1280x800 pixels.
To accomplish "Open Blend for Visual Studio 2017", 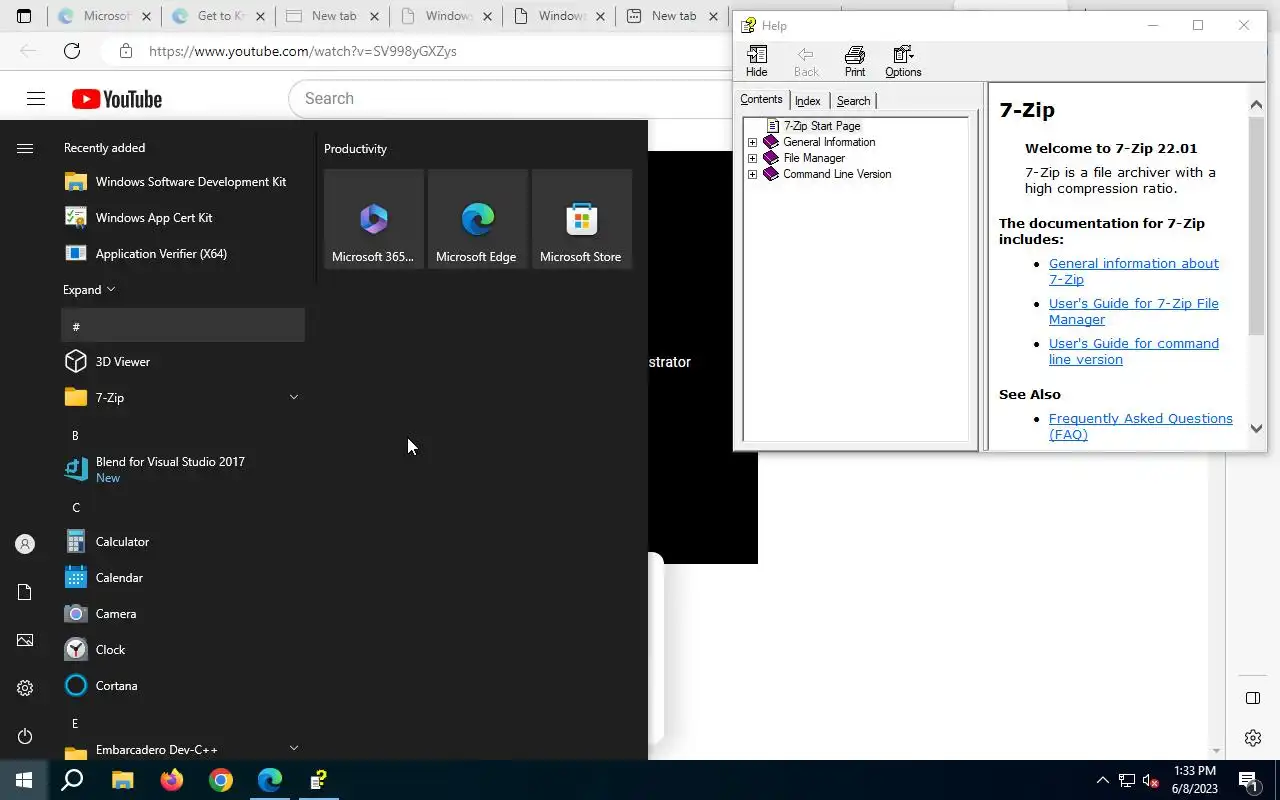I will click(x=184, y=469).
